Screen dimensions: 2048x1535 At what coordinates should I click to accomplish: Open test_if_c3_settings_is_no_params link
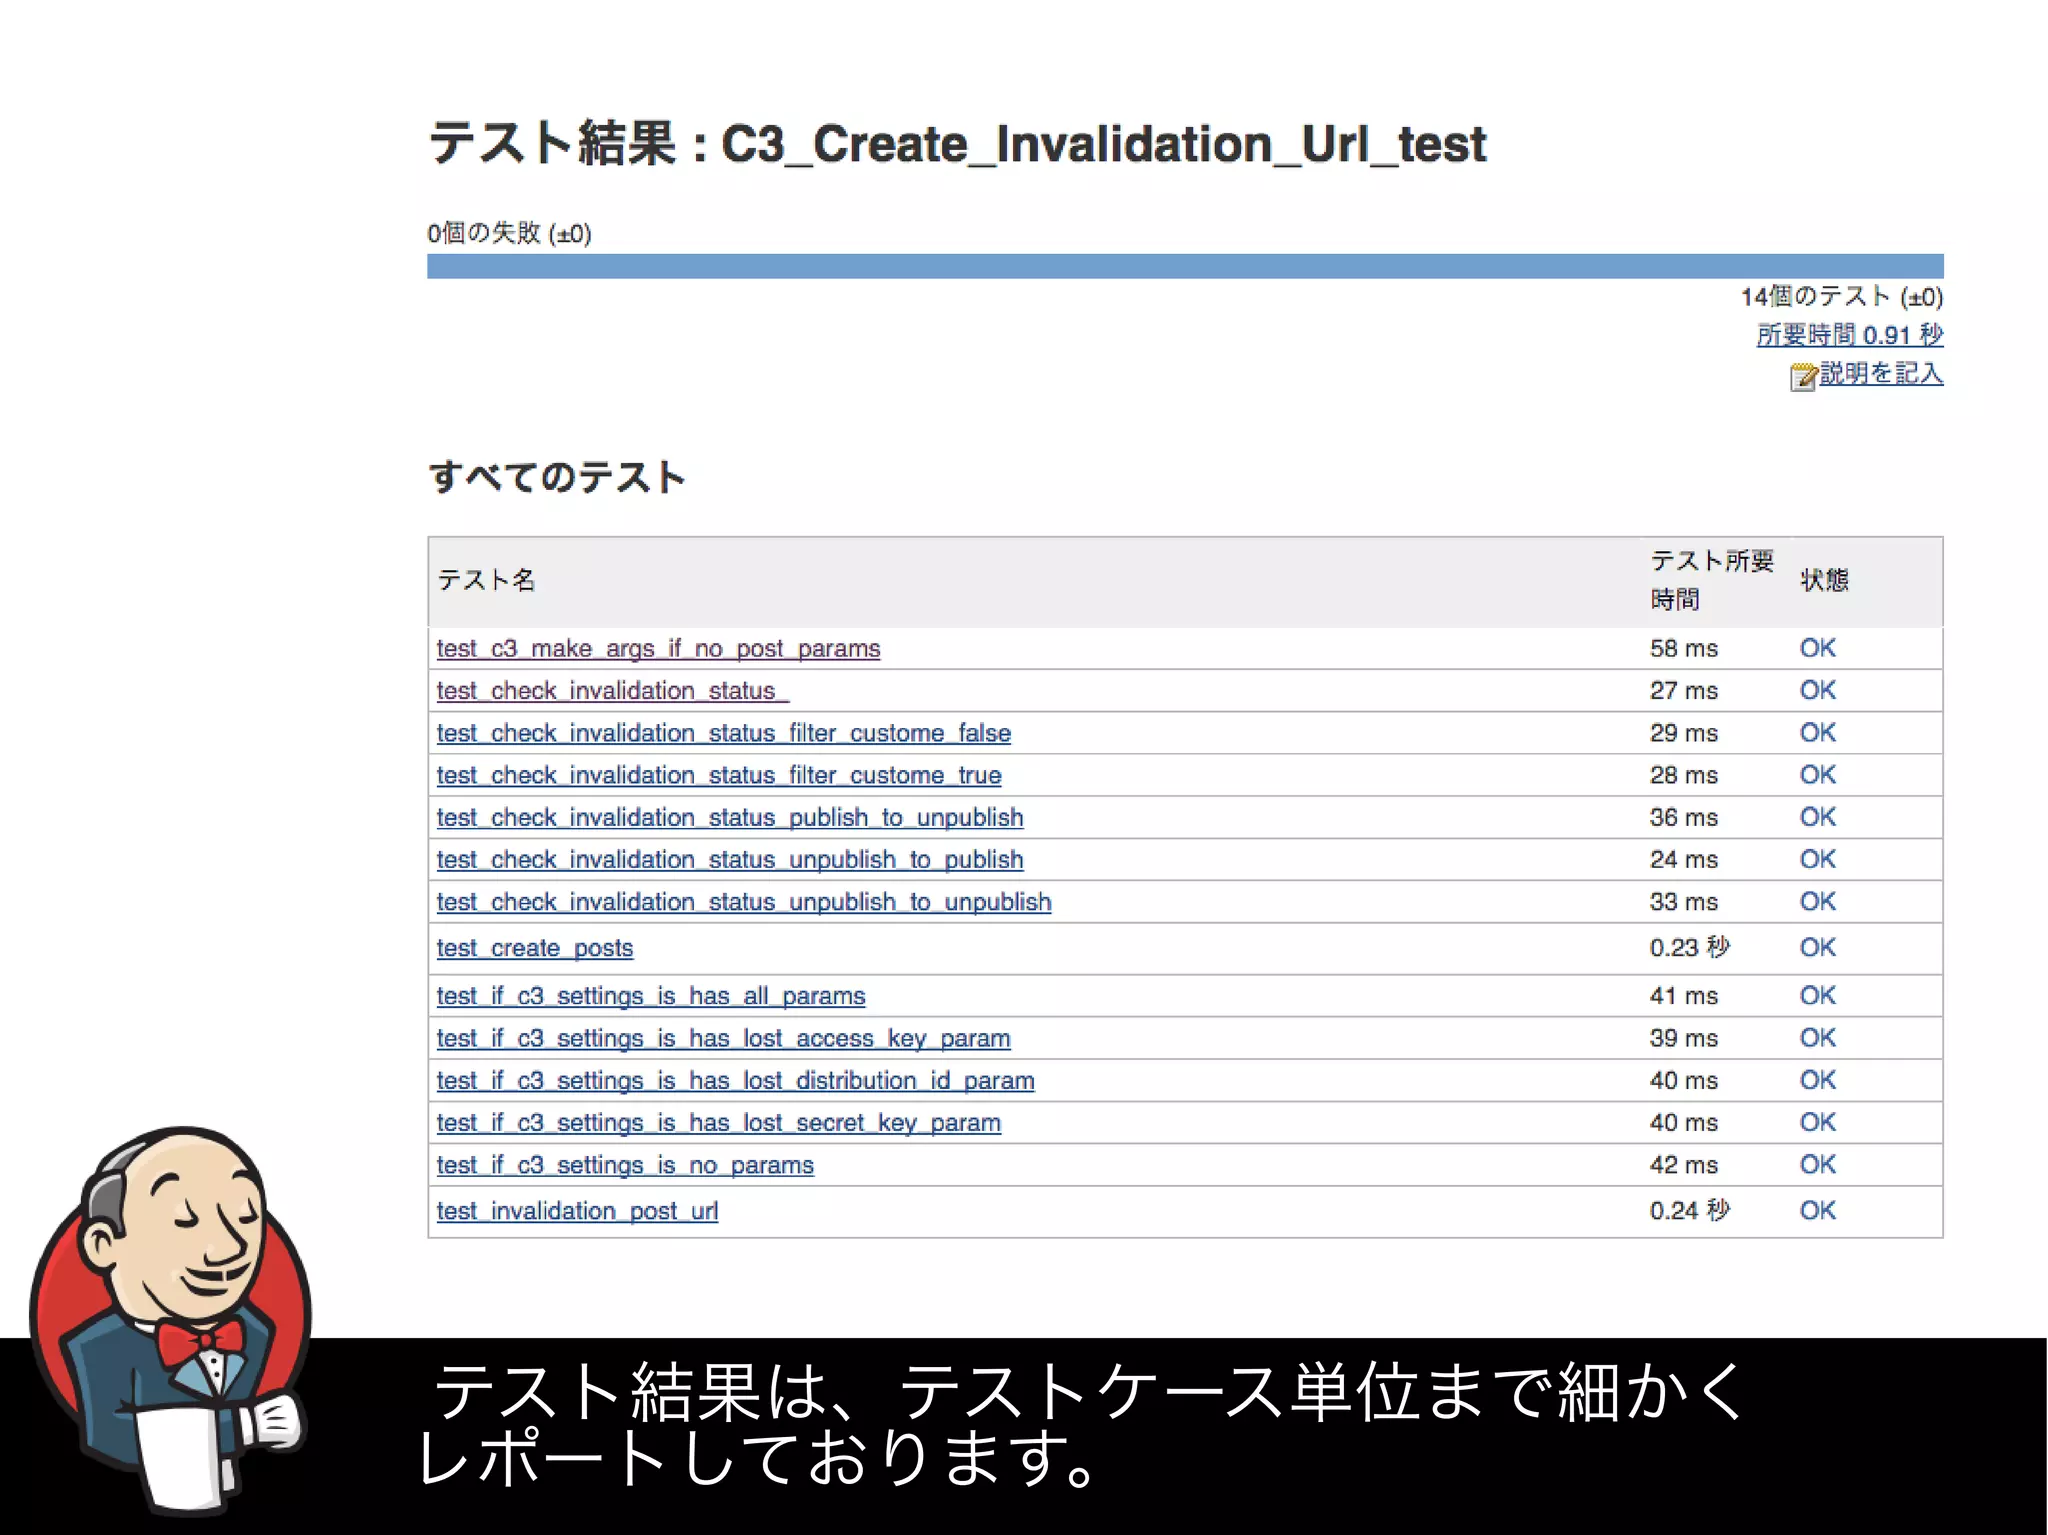pos(625,1164)
